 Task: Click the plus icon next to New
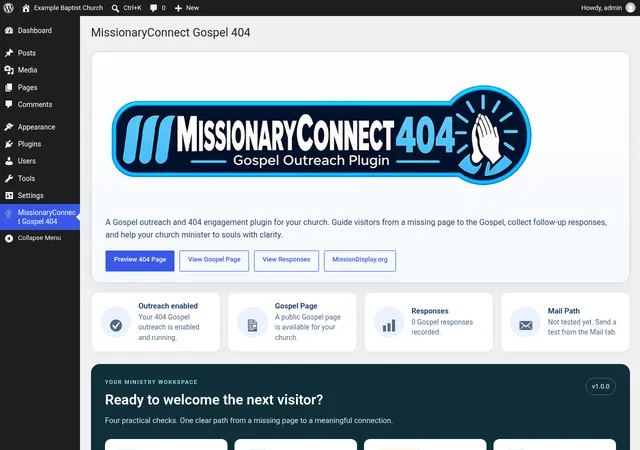178,8
